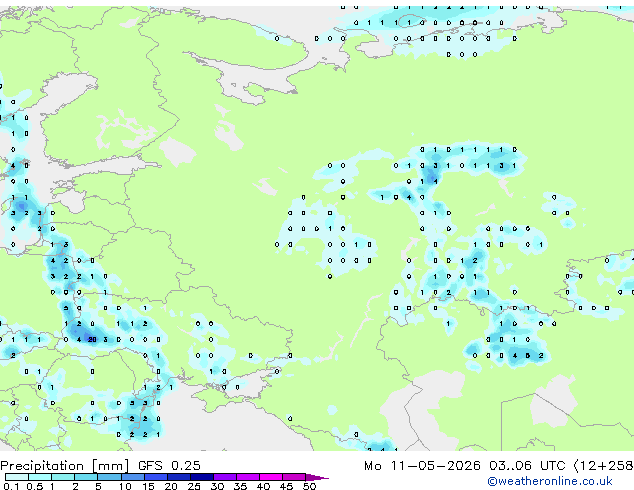Click the '10' legend scale label
Viewport: 634px width, 490px height.
[125, 486]
